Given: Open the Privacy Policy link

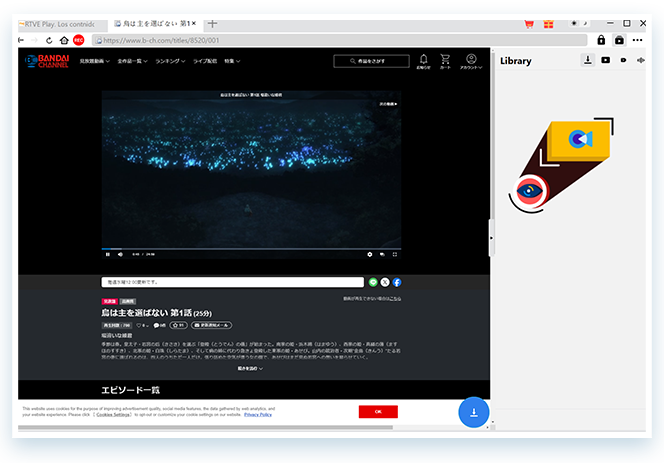Looking at the screenshot, I should 258,415.
